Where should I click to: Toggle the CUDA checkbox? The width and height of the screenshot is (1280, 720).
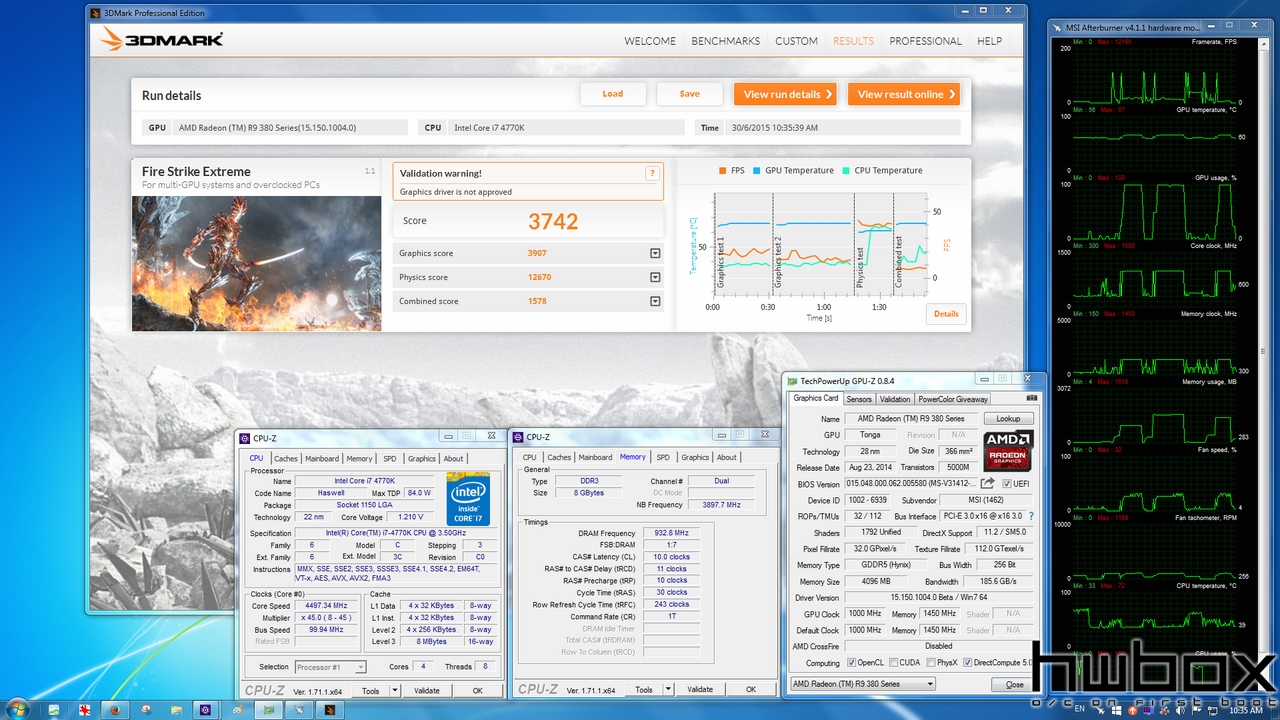point(894,662)
